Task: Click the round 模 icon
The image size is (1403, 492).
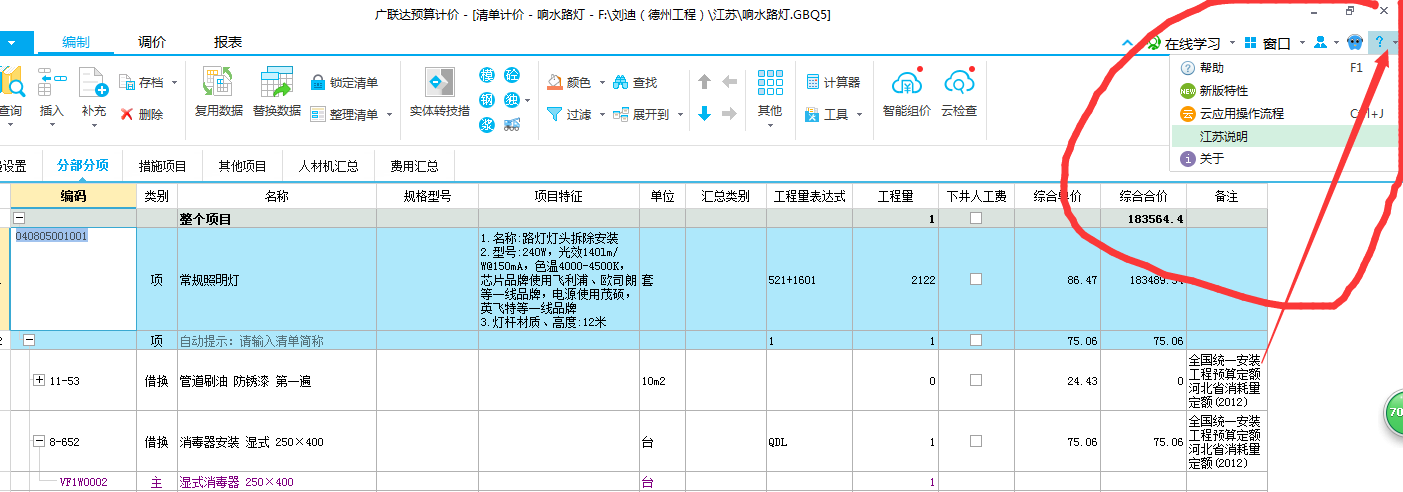Action: [487, 76]
